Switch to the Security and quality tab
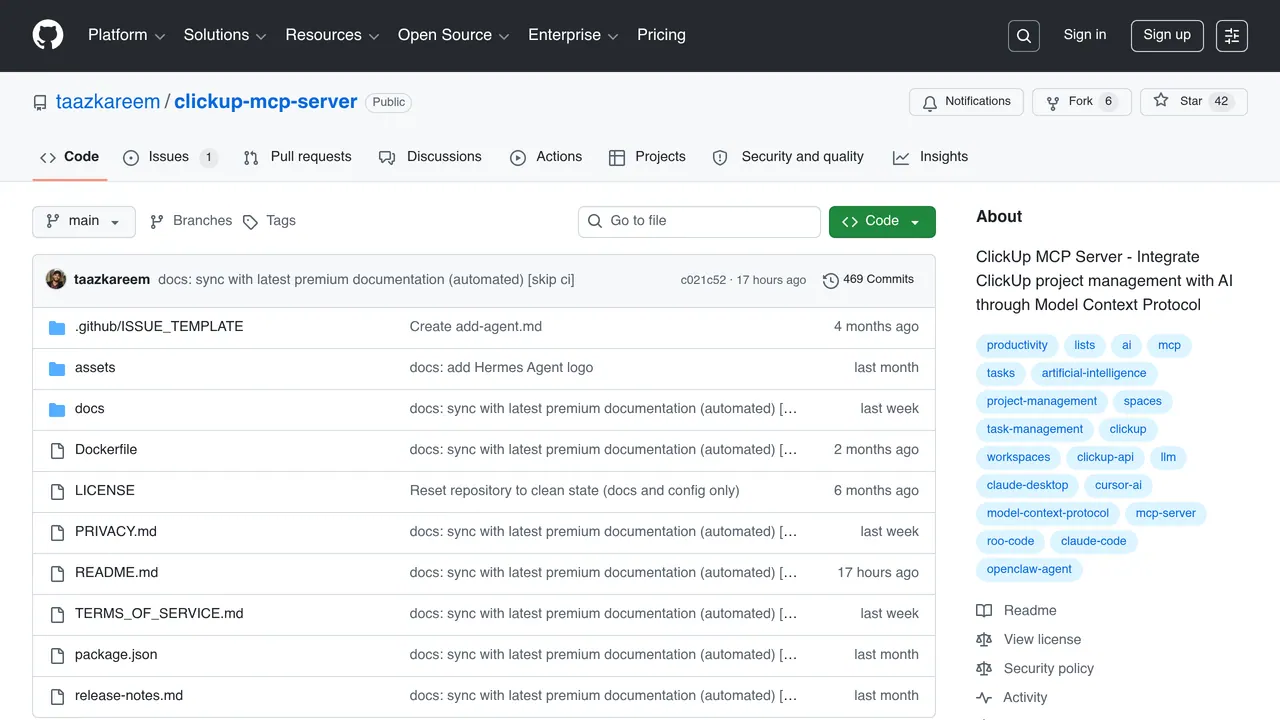 pos(788,157)
